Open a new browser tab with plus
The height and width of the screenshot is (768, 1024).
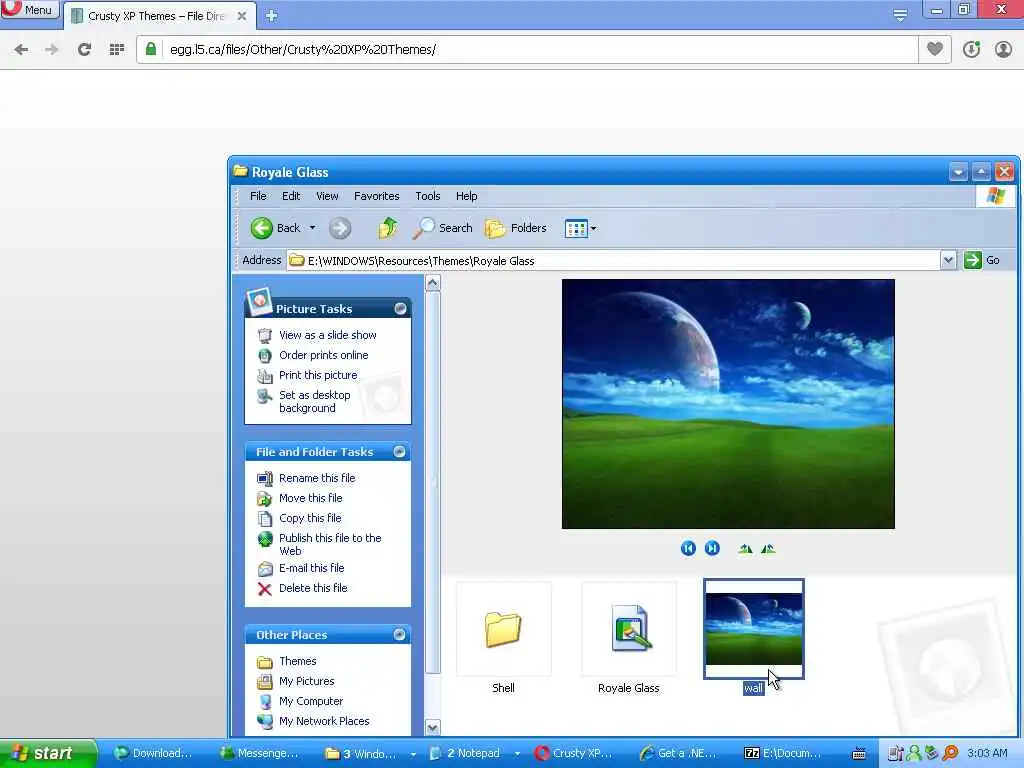pos(272,16)
